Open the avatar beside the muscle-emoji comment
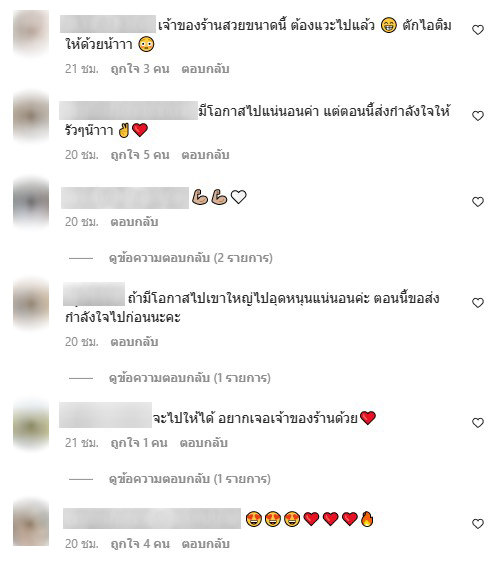This screenshot has height=563, width=496. (31, 203)
